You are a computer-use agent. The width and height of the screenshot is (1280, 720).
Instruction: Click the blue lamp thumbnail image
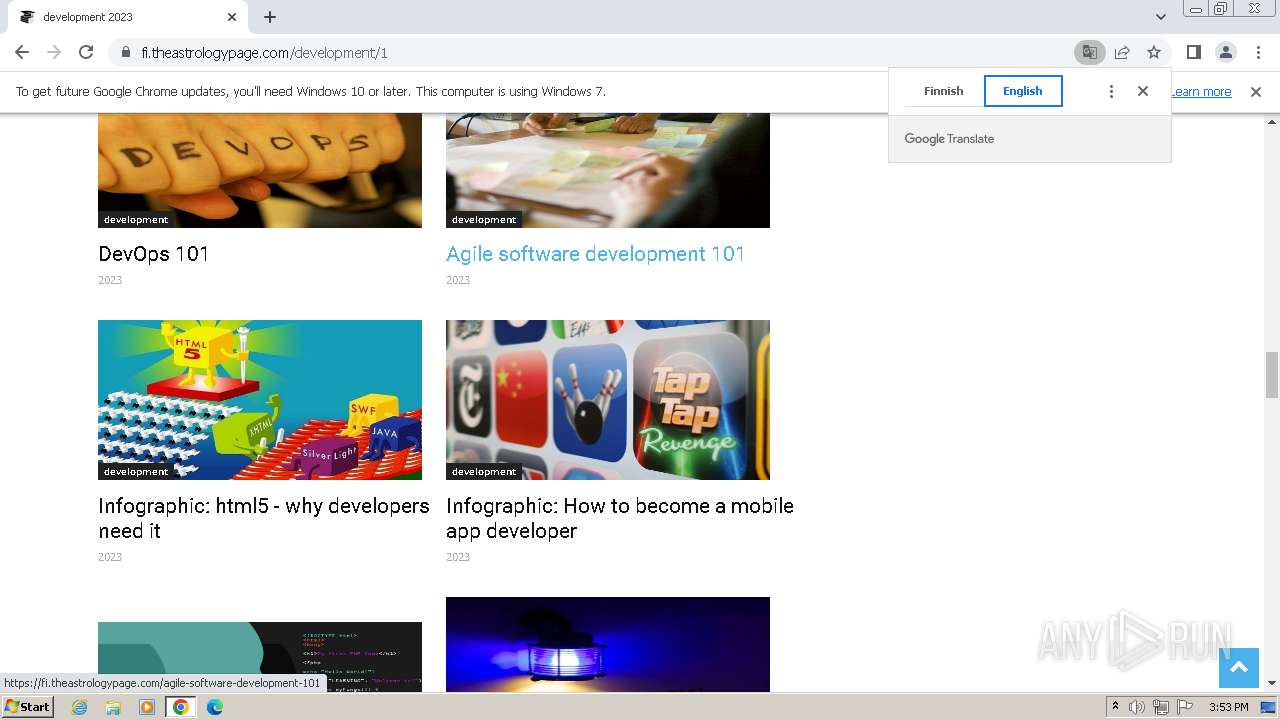click(608, 644)
